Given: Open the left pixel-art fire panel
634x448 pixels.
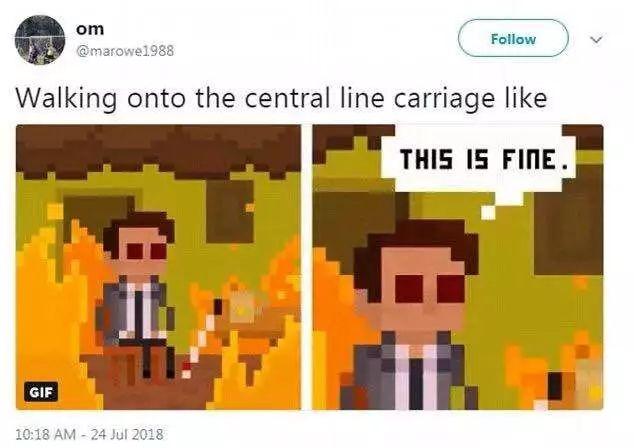Looking at the screenshot, I should [158, 267].
